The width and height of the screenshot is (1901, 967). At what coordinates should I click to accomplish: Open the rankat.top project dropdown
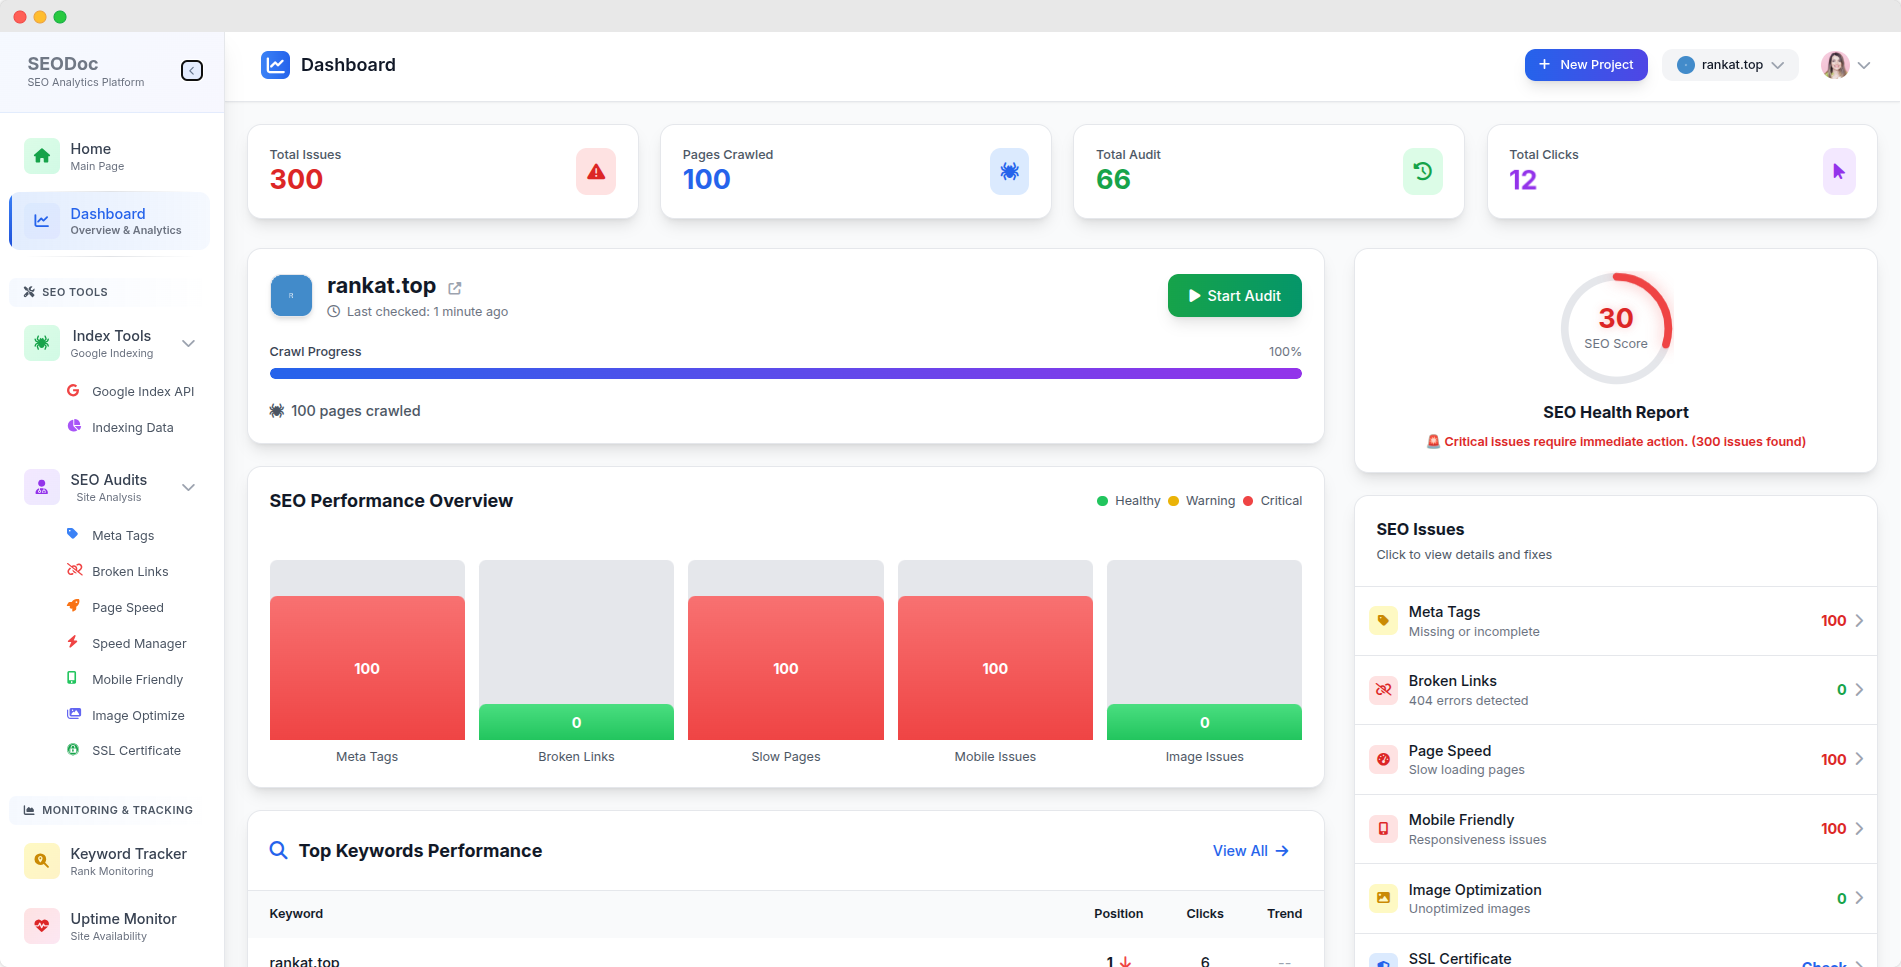(x=1730, y=65)
